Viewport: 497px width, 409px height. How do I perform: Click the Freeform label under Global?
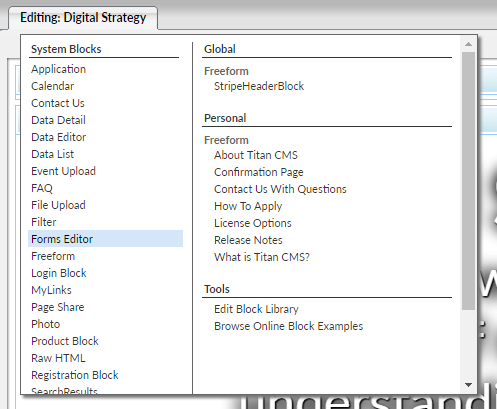pos(226,71)
